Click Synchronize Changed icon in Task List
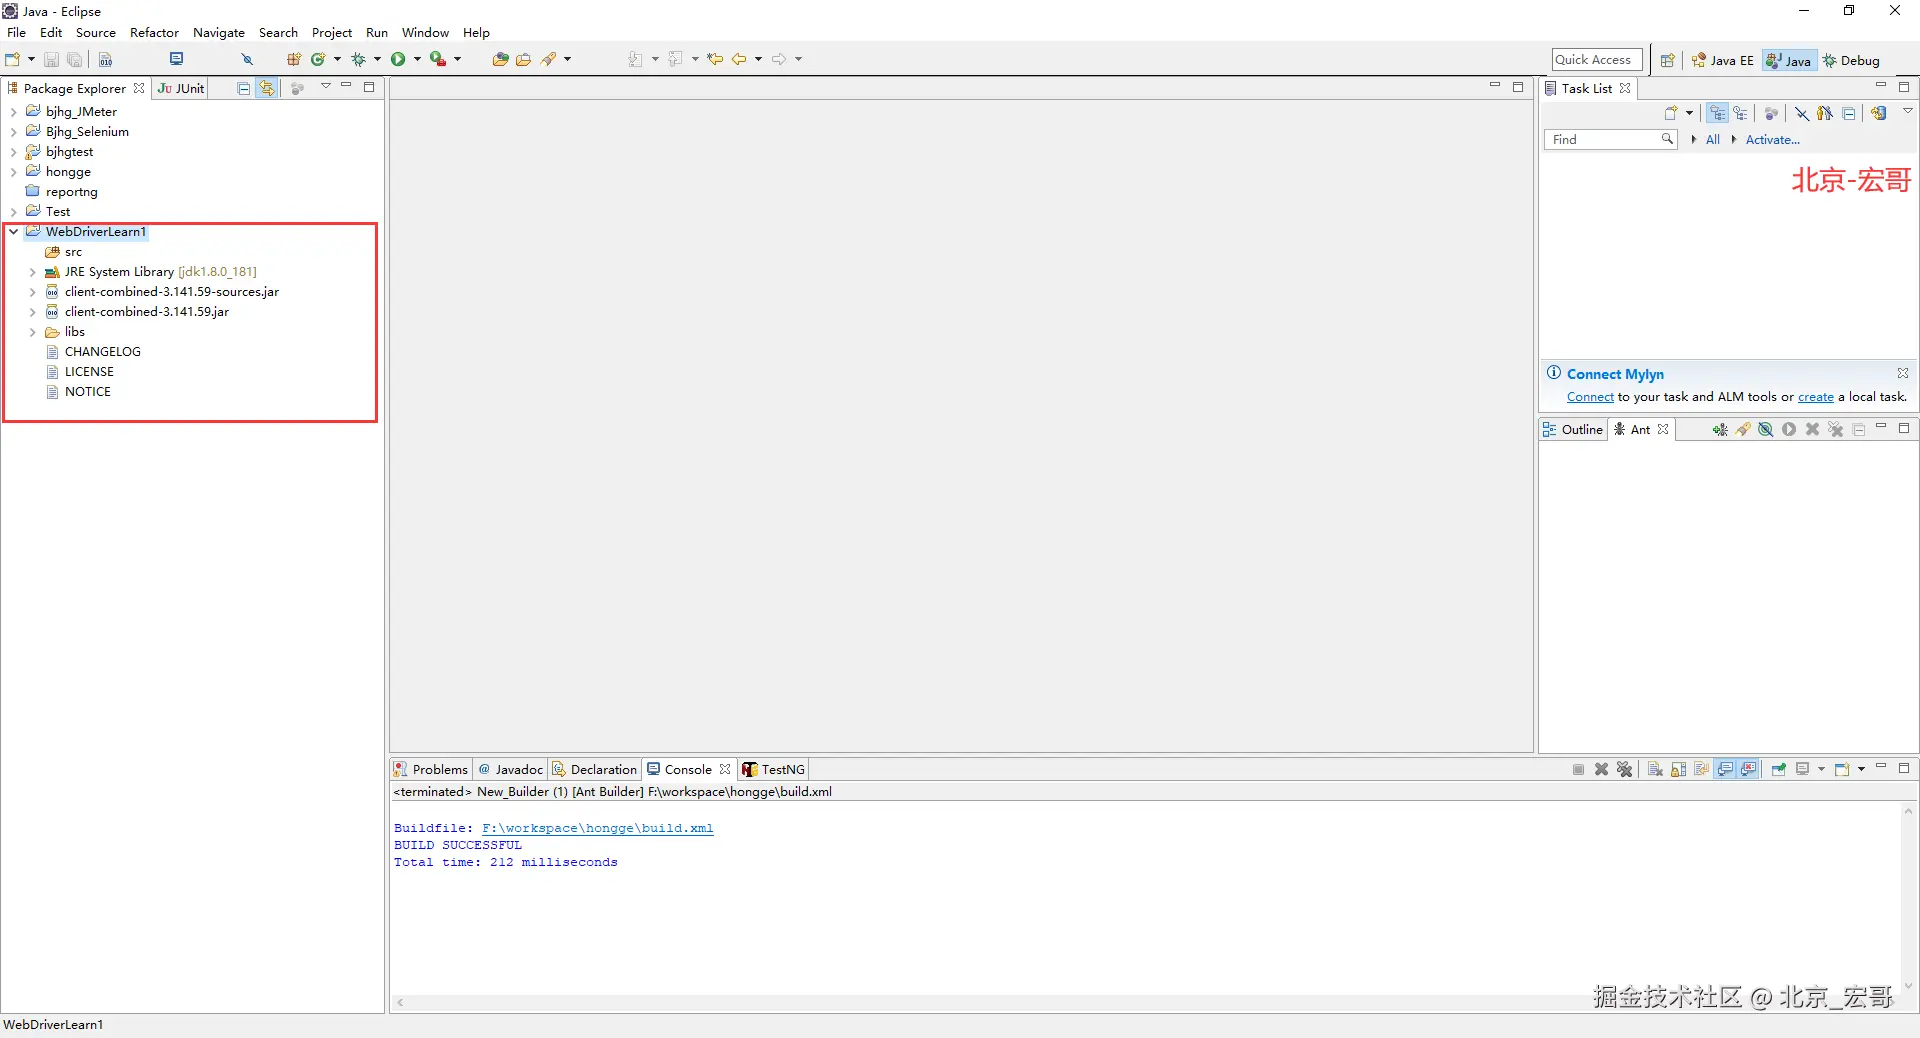Viewport: 1920px width, 1038px height. (x=1879, y=113)
